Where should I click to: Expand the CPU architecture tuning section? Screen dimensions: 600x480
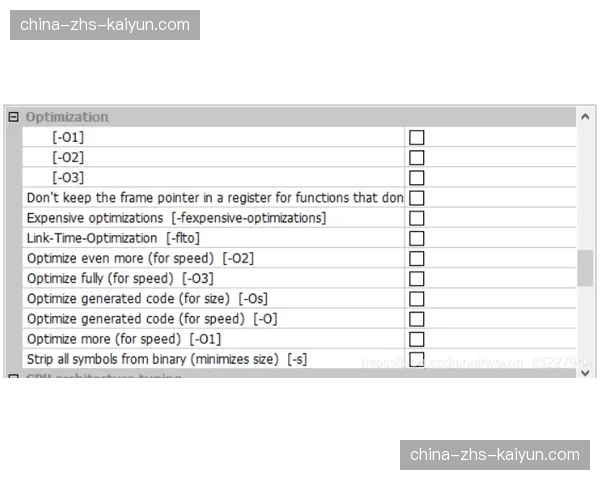pyautogui.click(x=13, y=379)
